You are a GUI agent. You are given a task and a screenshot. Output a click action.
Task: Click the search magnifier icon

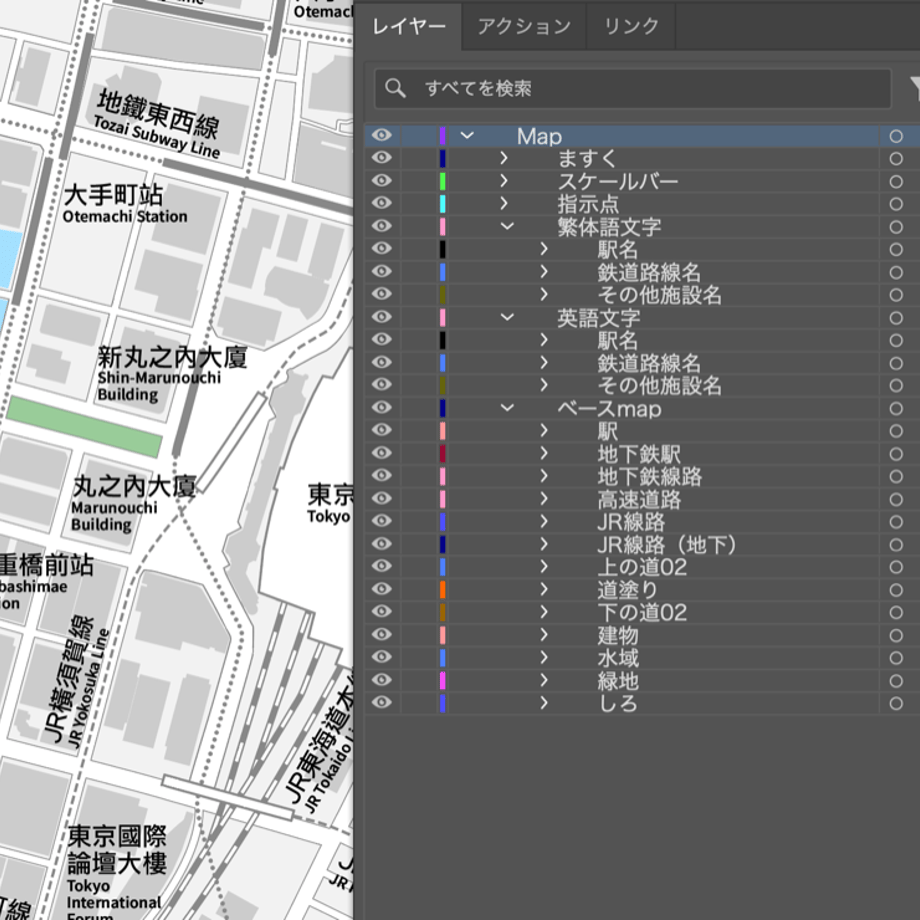[x=395, y=88]
